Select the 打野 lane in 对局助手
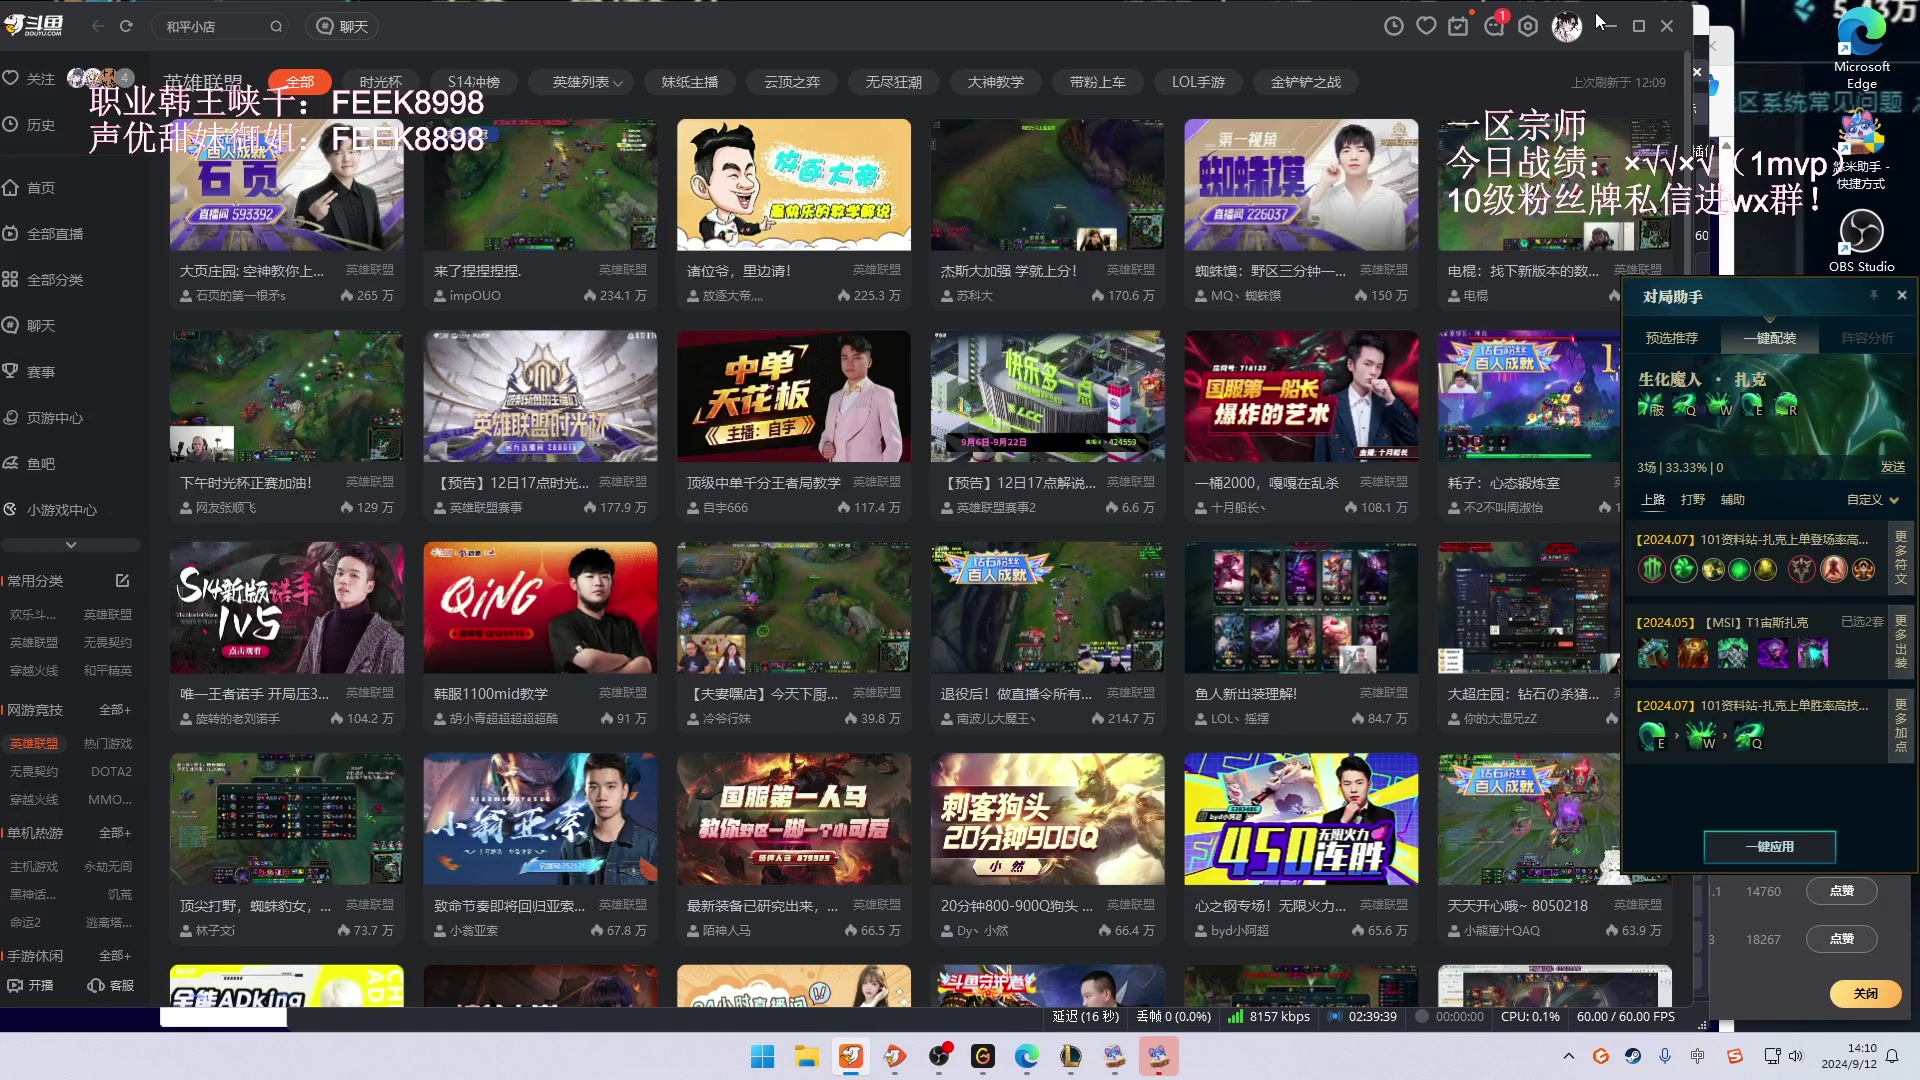Image resolution: width=1920 pixels, height=1080 pixels. click(x=1693, y=499)
